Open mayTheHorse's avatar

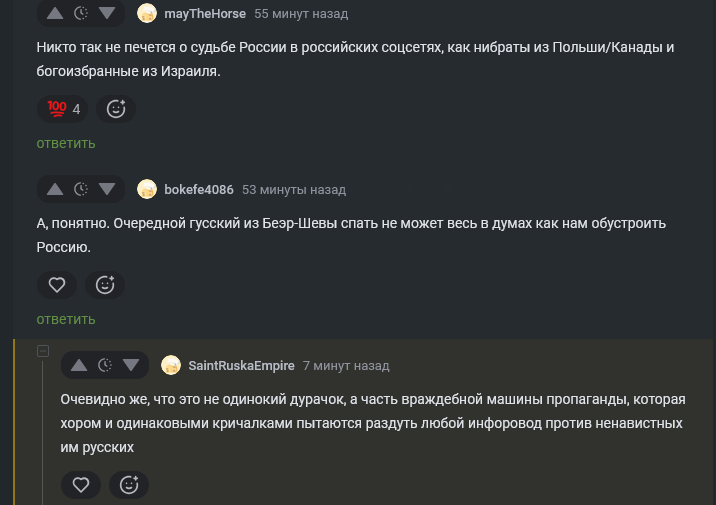coord(147,14)
